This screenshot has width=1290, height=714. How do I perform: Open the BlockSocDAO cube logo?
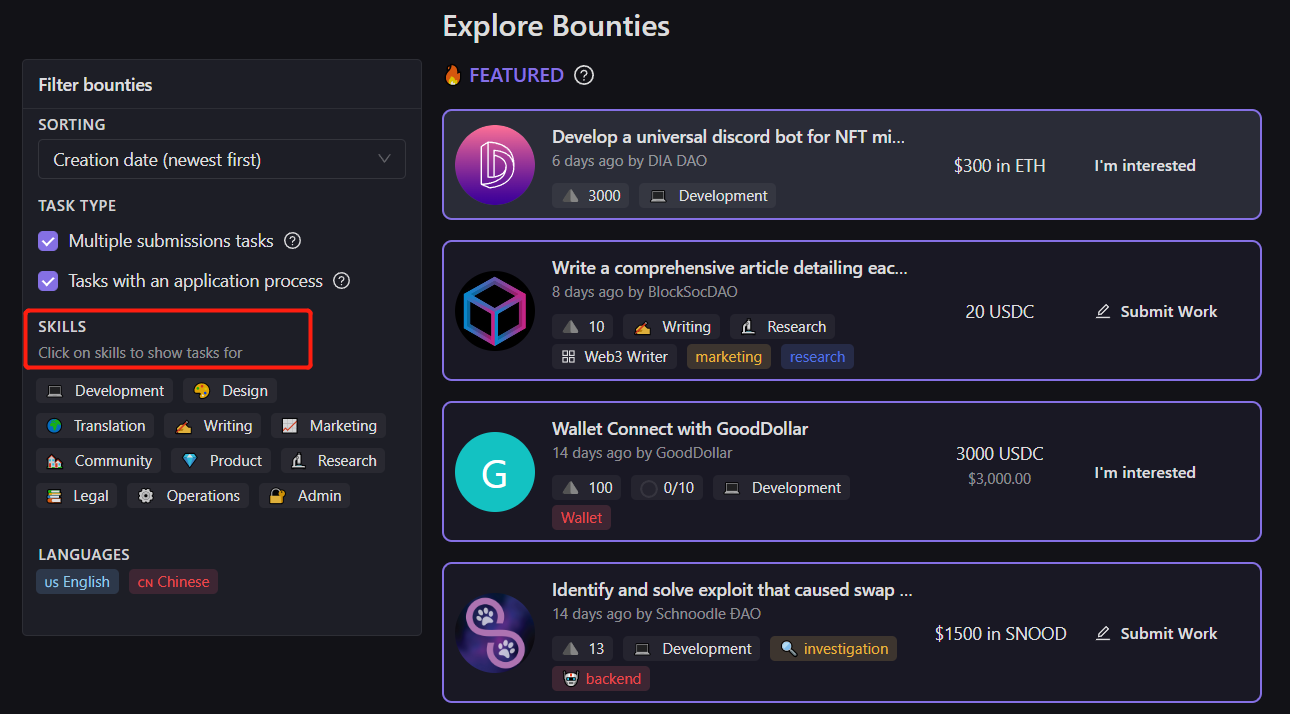(495, 311)
